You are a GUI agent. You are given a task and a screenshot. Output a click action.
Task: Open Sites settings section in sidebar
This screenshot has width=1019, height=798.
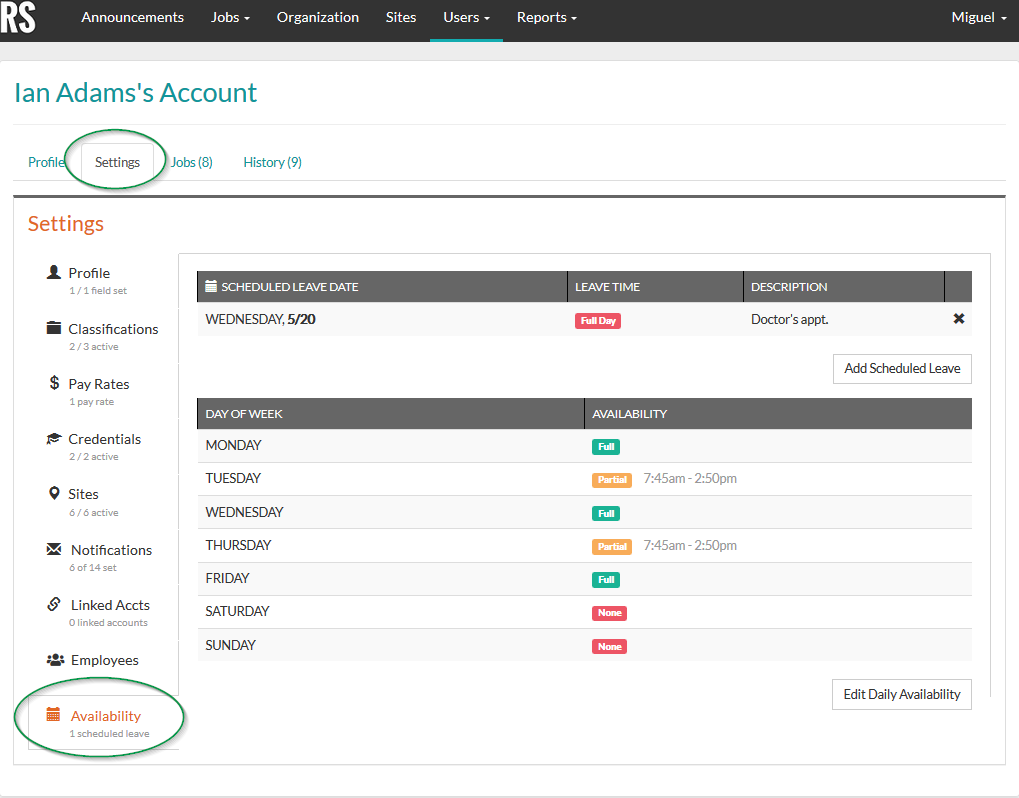pos(83,495)
